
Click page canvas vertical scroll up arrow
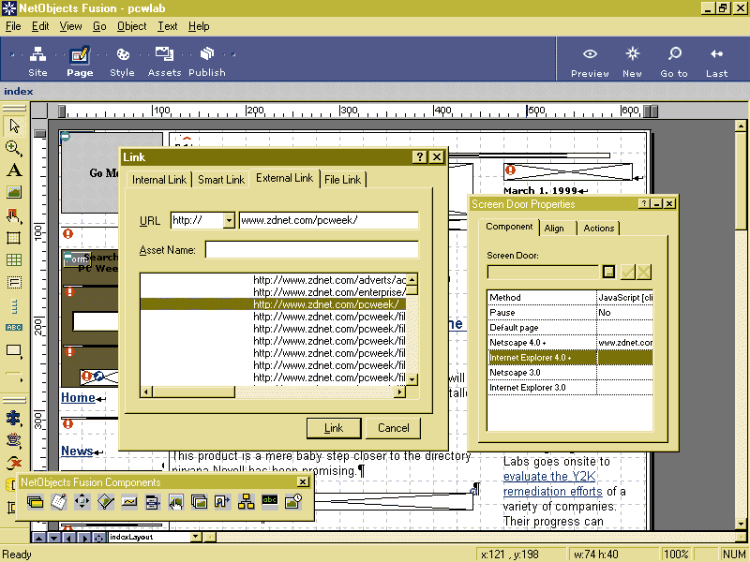[740, 126]
